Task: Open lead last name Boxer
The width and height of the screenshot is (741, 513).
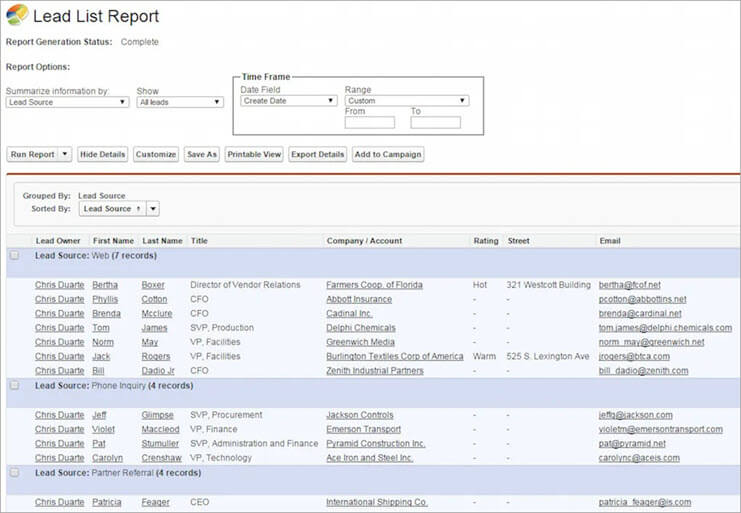Action: click(x=153, y=285)
